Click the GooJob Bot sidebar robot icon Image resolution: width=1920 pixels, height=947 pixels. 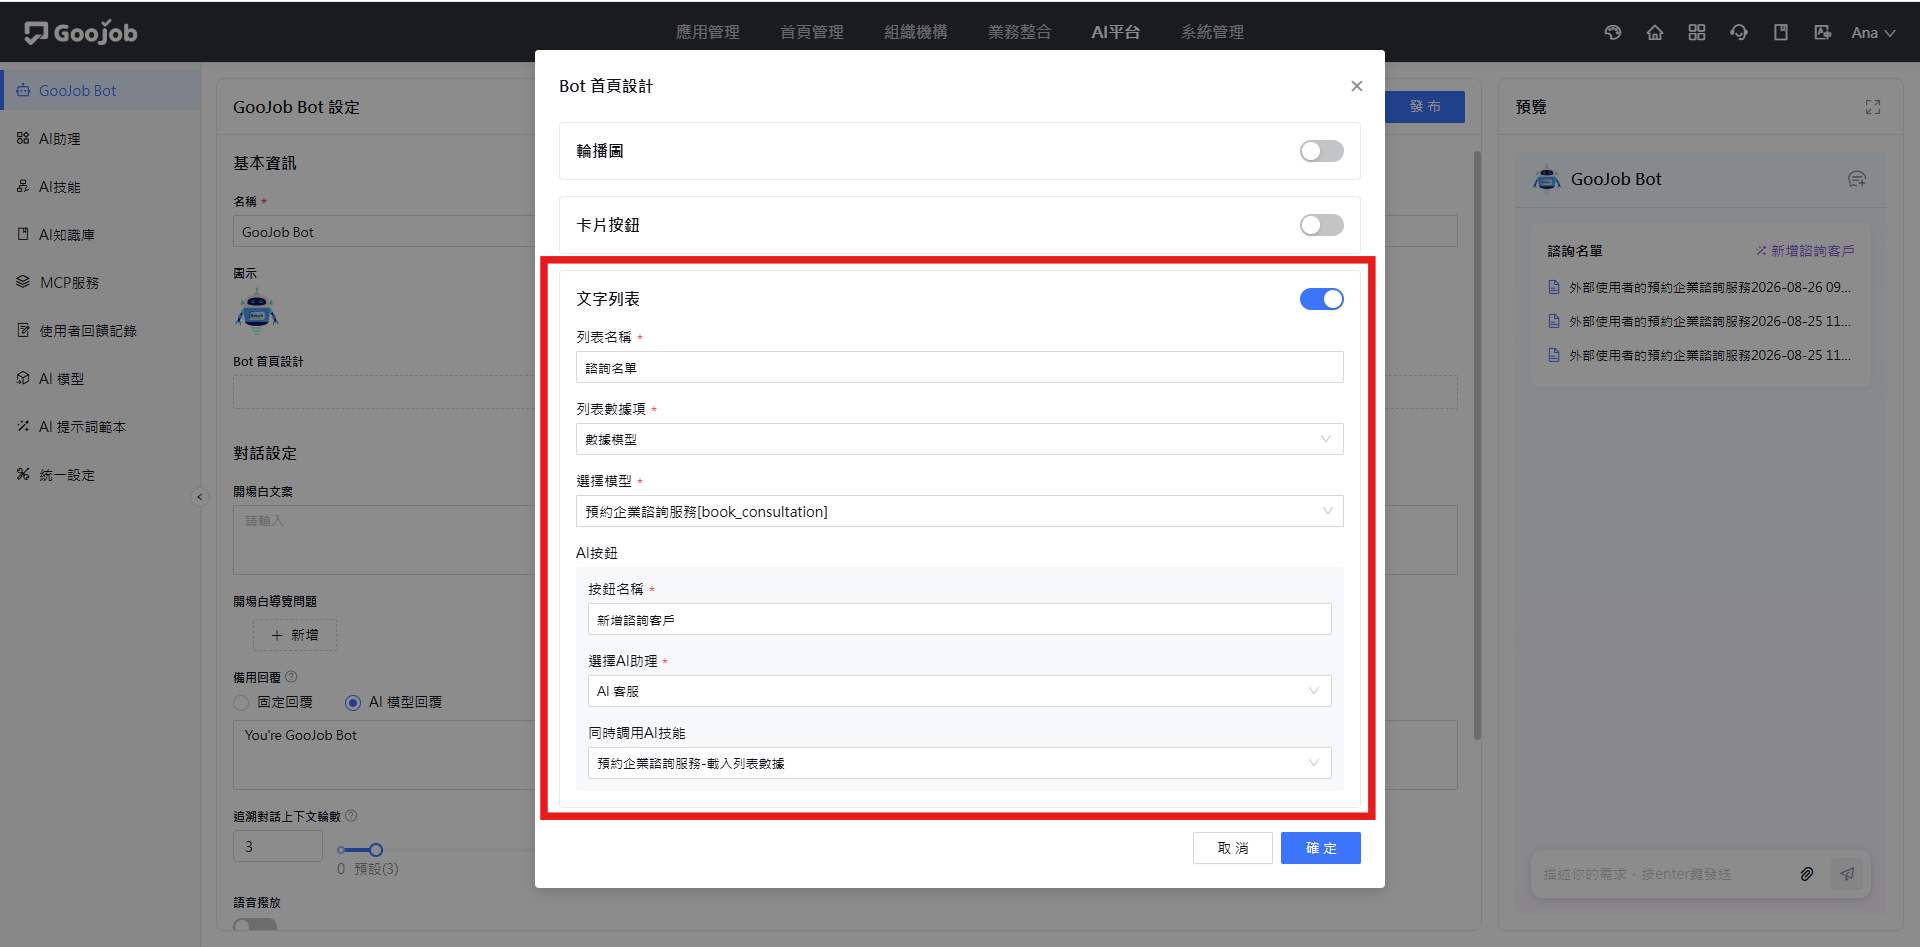[x=23, y=90]
